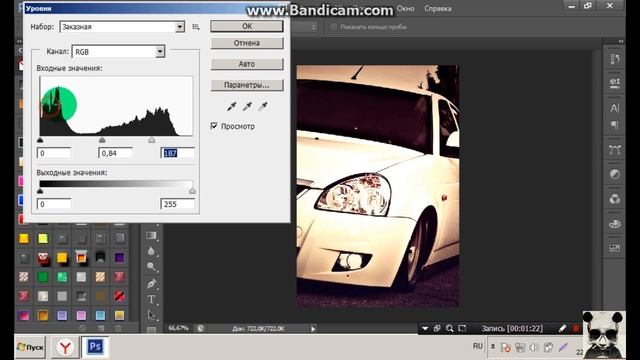
Task: Click the delete style trash icon
Action: pyautogui.click(x=118, y=328)
